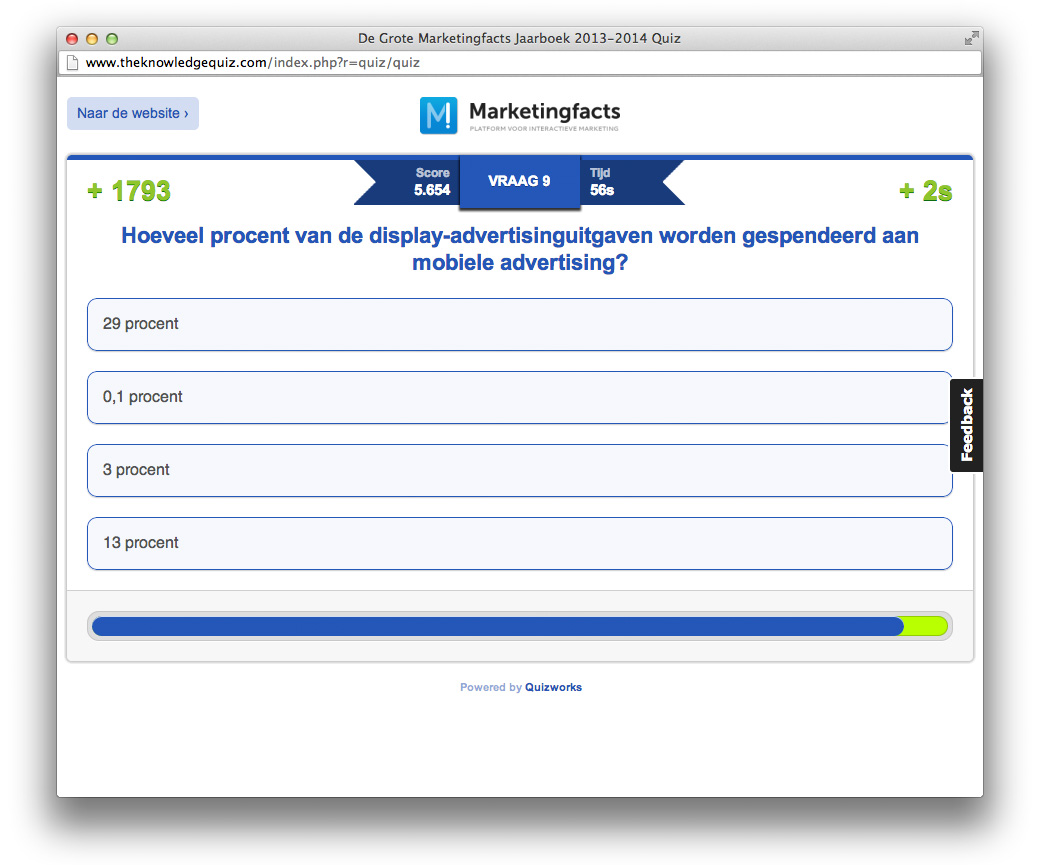Click the "Naar de website" button
Viewport: 1040px width, 865px height.
(133, 114)
